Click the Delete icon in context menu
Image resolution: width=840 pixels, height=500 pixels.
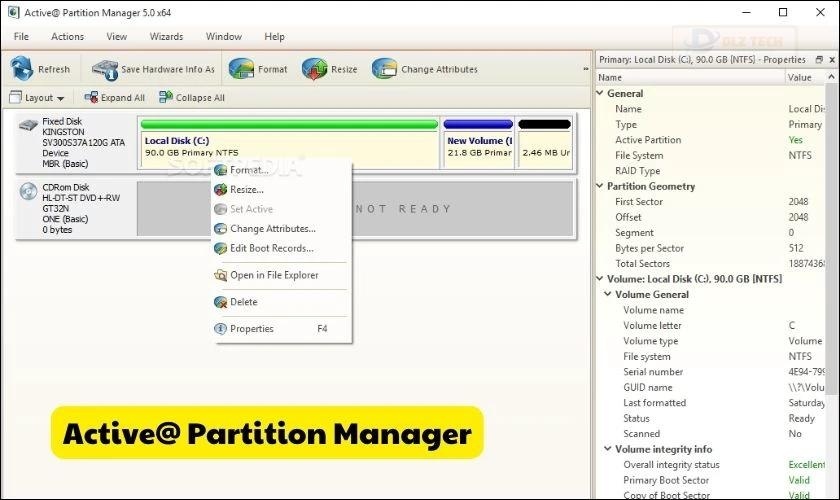[x=220, y=302]
